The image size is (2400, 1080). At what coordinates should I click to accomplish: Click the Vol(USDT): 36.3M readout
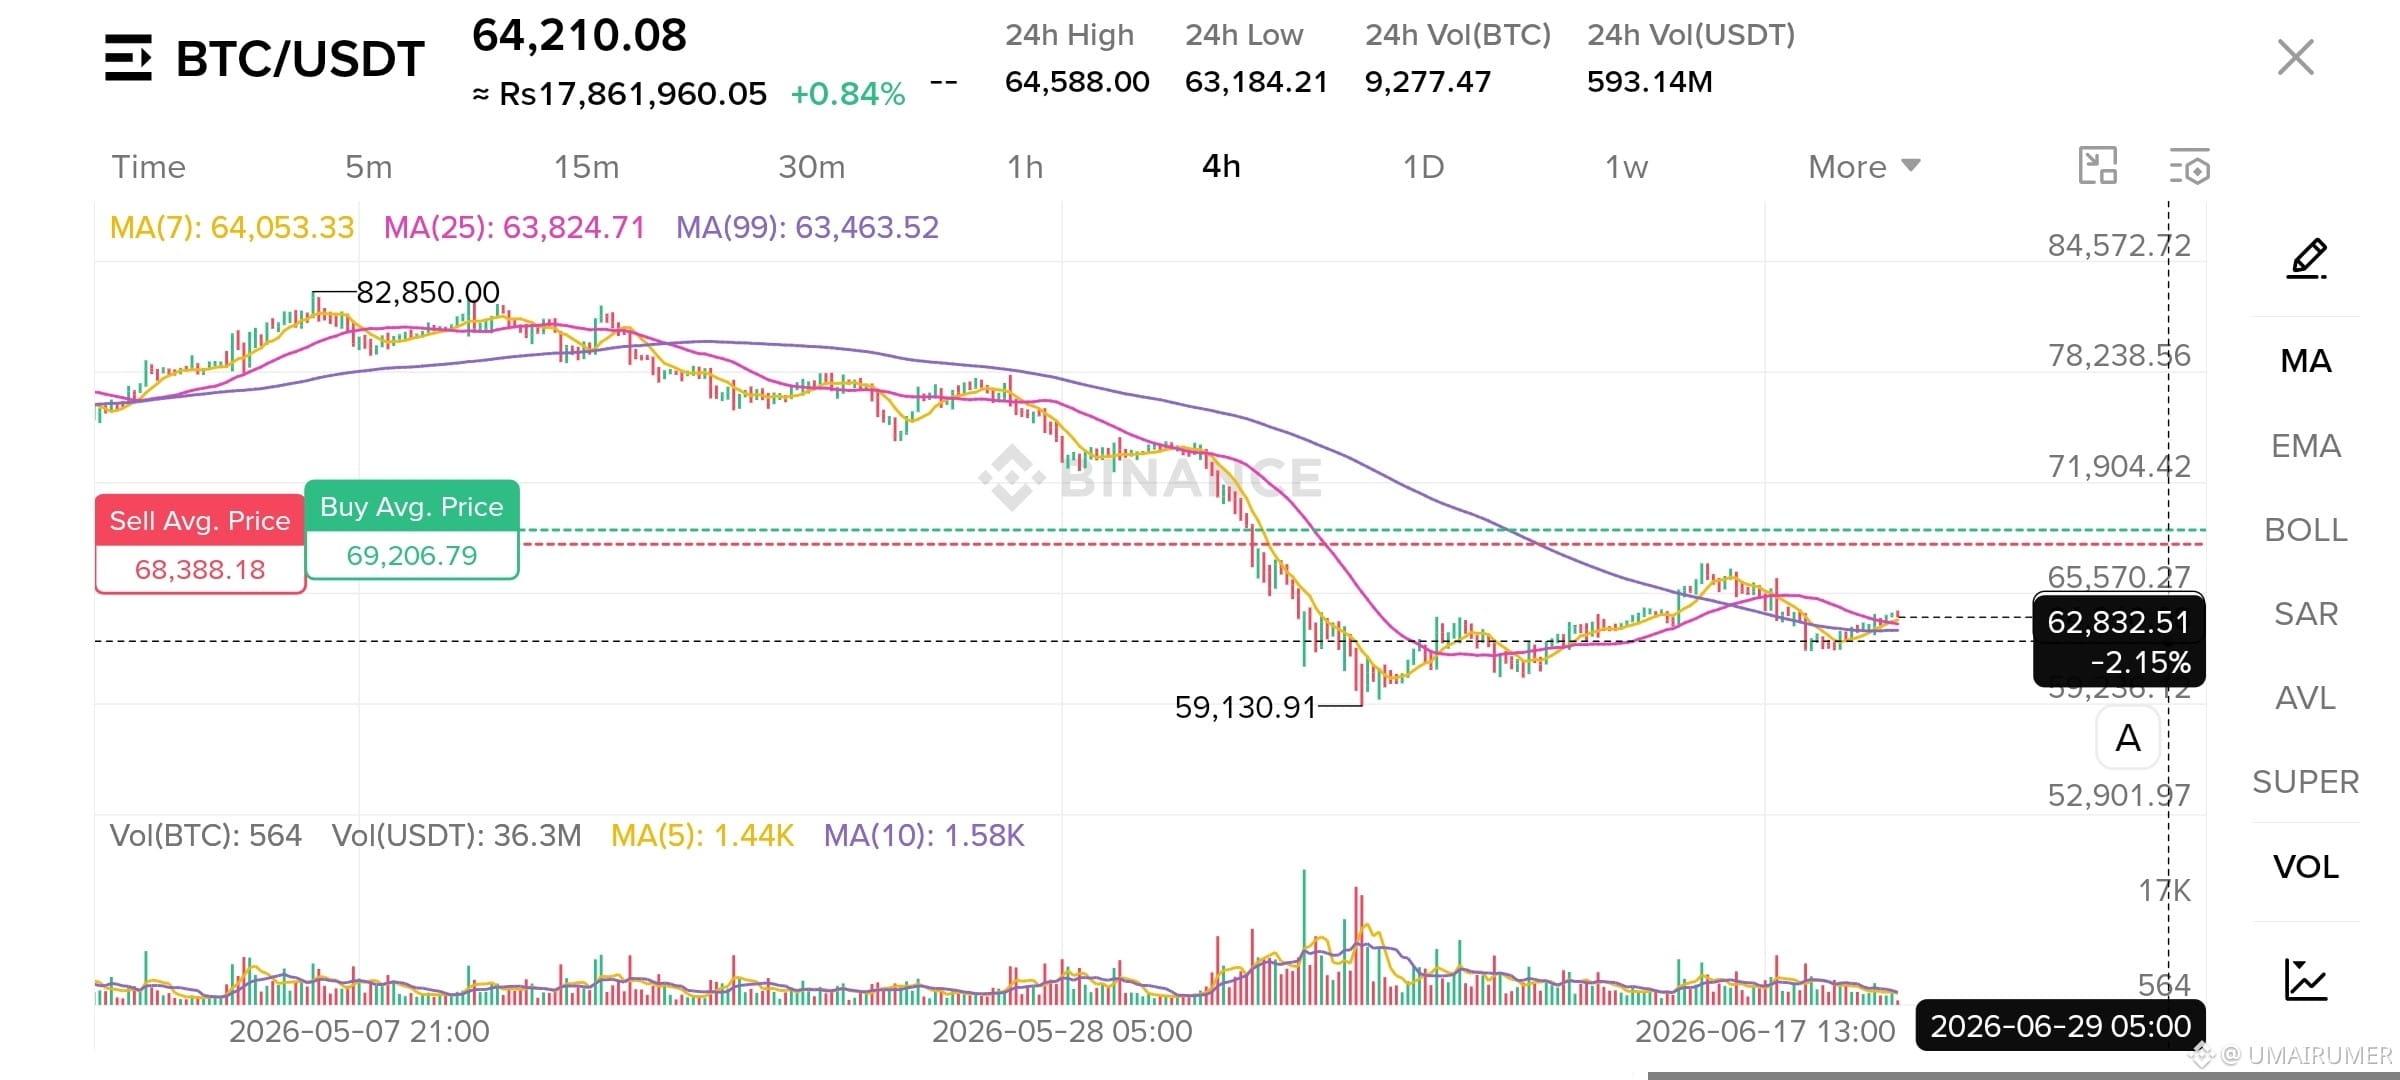[x=456, y=835]
